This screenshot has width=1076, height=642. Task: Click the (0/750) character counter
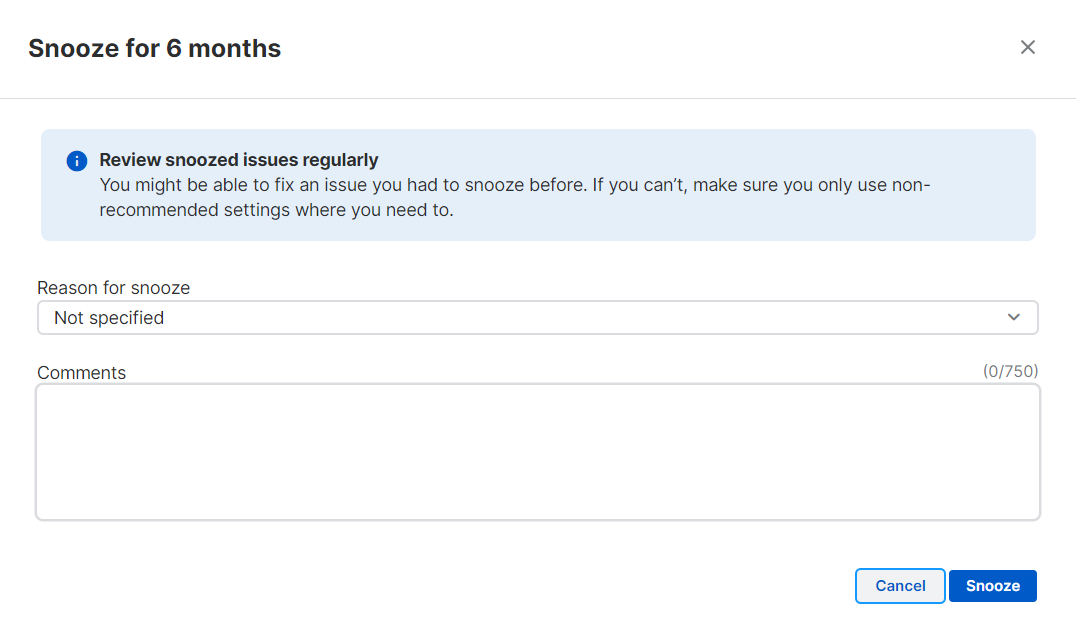pyautogui.click(x=1010, y=372)
